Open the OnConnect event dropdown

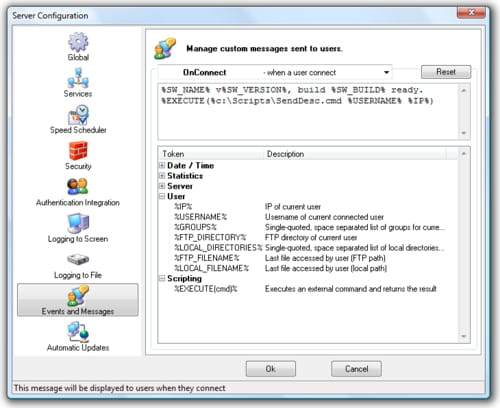click(275, 72)
